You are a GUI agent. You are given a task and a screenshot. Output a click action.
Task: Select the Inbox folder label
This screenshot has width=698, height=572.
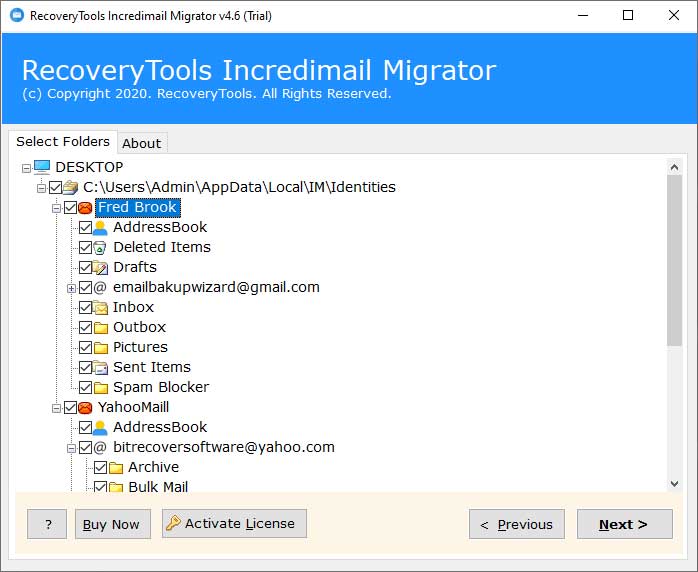point(134,308)
